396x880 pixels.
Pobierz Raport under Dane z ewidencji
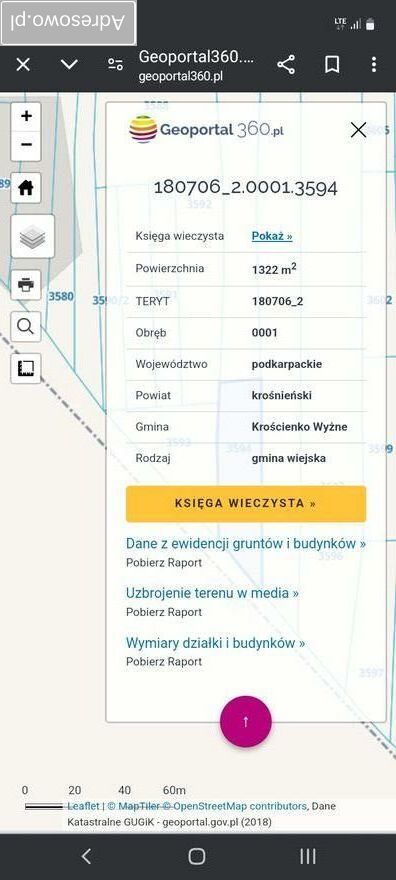[164, 563]
